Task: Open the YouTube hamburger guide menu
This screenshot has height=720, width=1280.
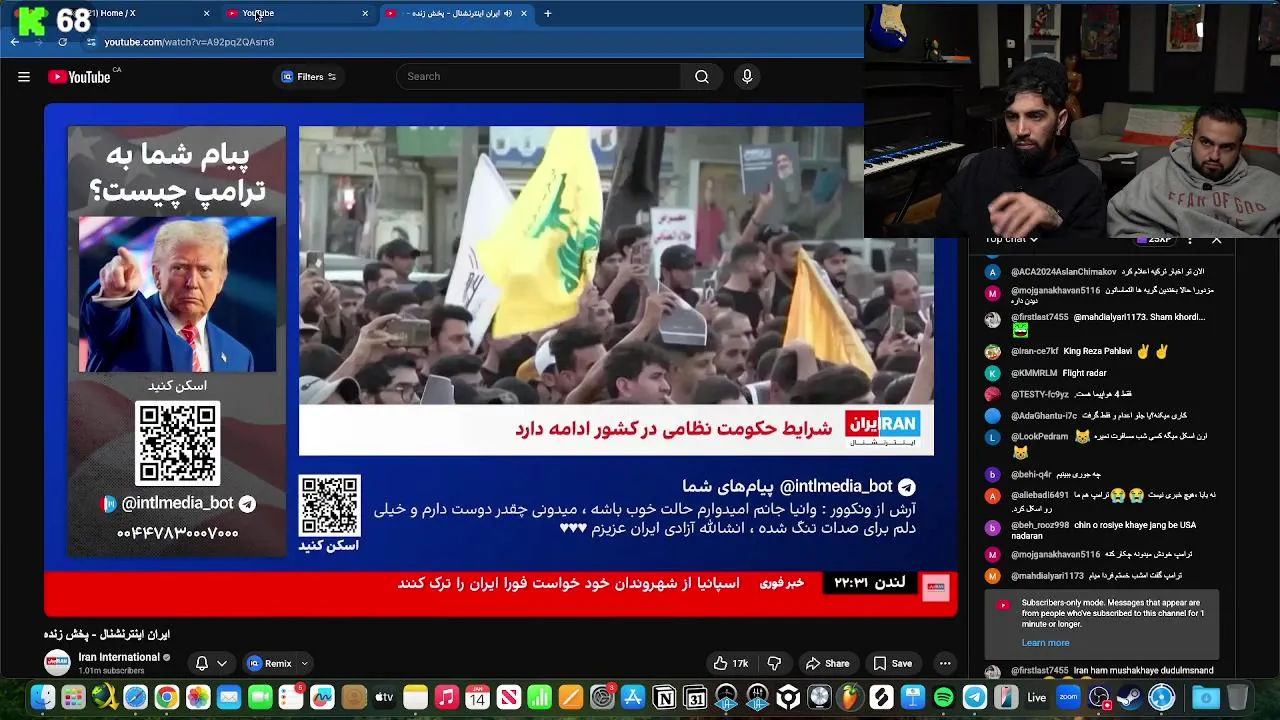Action: (x=24, y=77)
